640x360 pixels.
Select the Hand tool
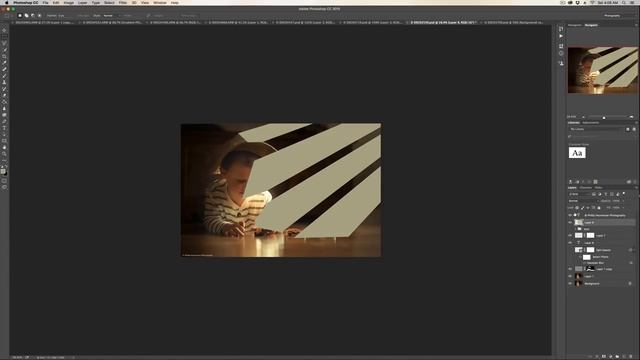4,147
